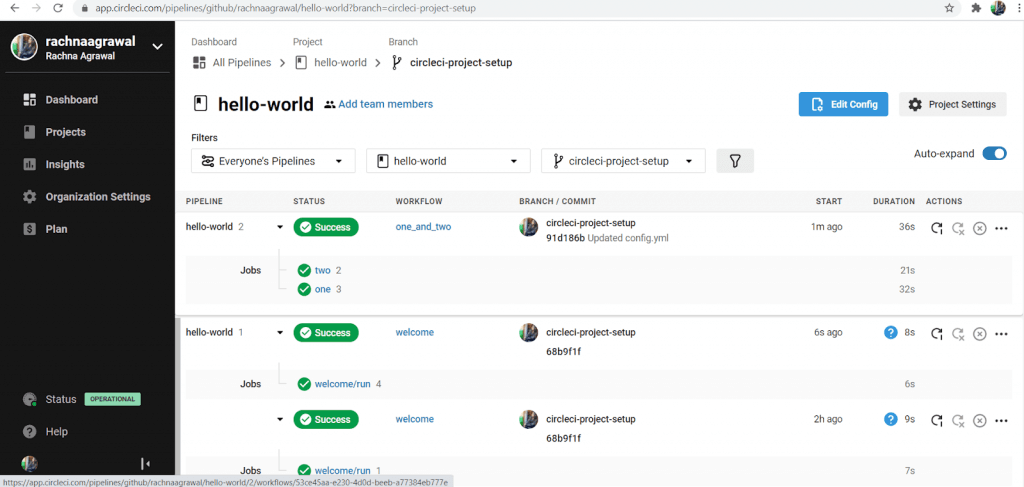
Task: Open Projects in the sidebar
Action: coord(54,132)
